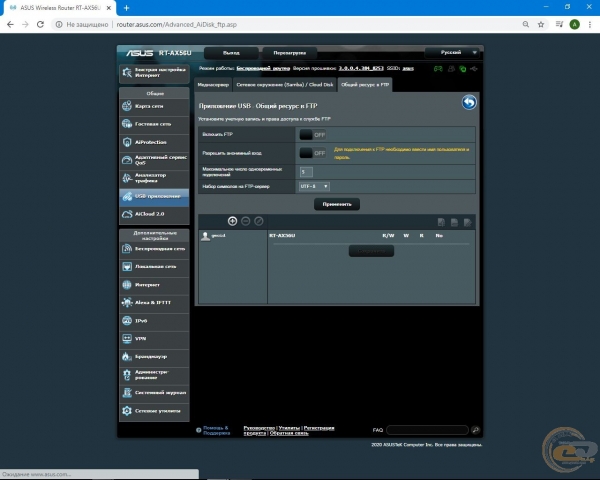
Task: Open Network Map (Карта сети) sidebar icon
Action: [x=127, y=106]
